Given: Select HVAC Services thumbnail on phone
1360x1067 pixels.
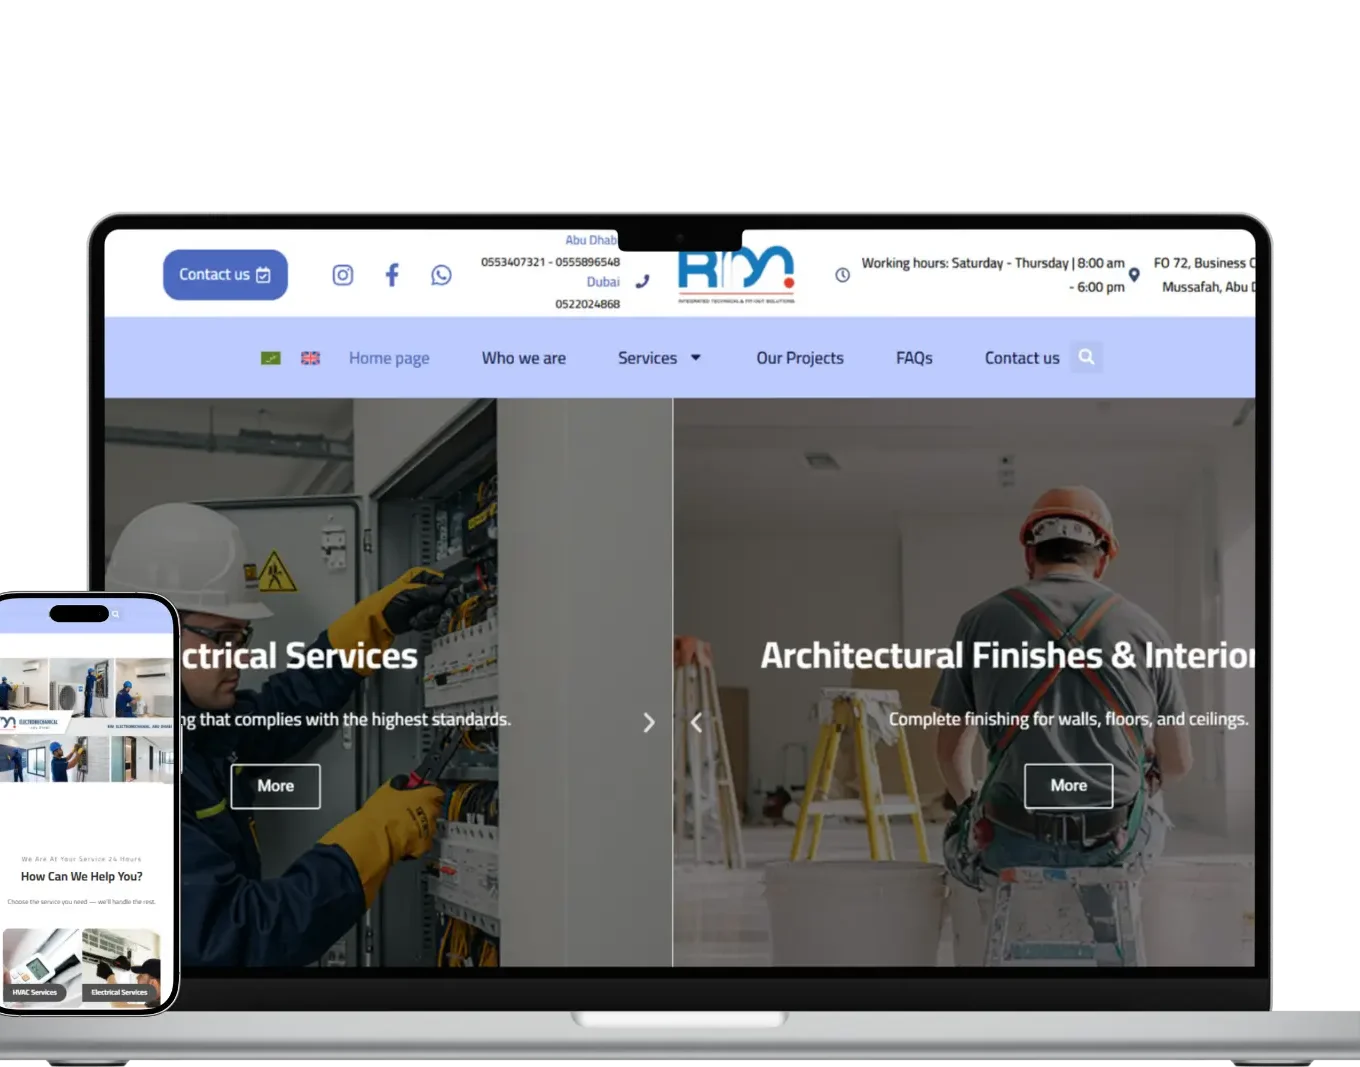Looking at the screenshot, I should [x=40, y=965].
